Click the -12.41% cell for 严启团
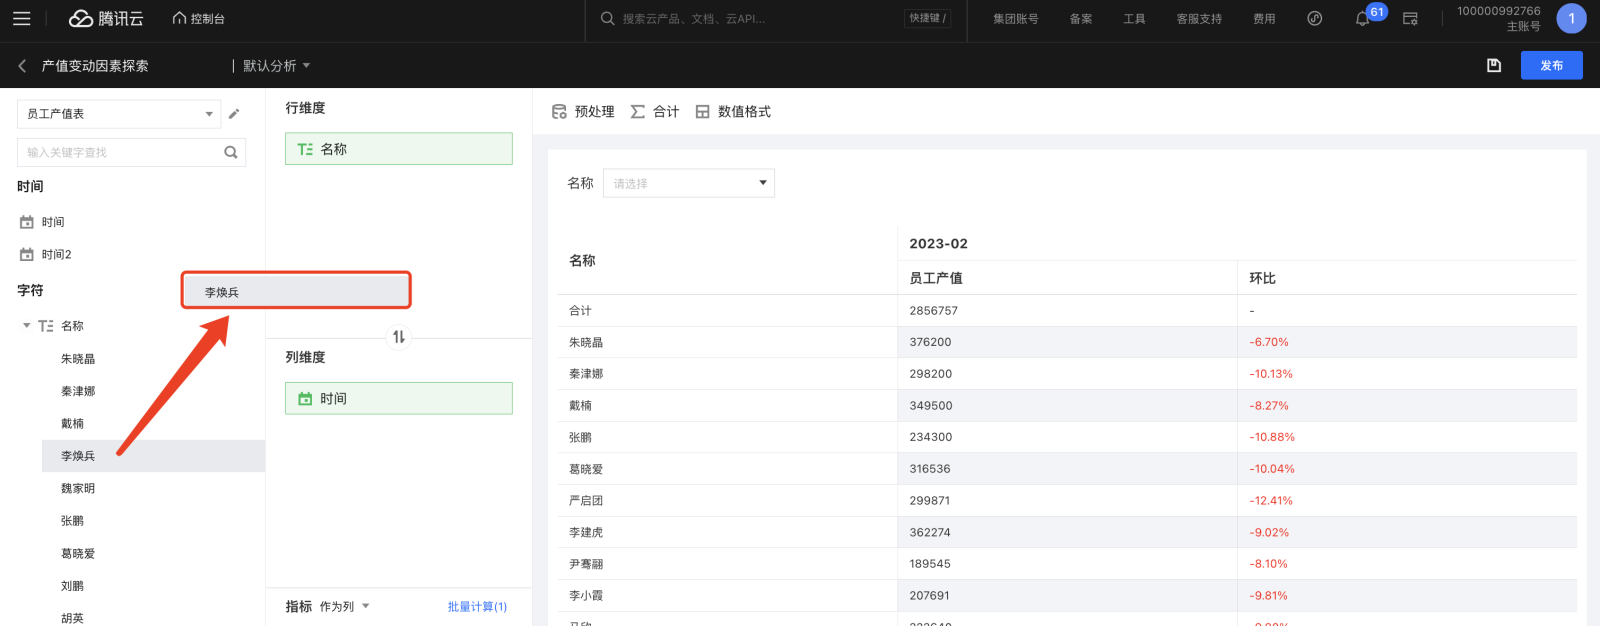Screen dimensions: 1600x626 (x=1270, y=501)
